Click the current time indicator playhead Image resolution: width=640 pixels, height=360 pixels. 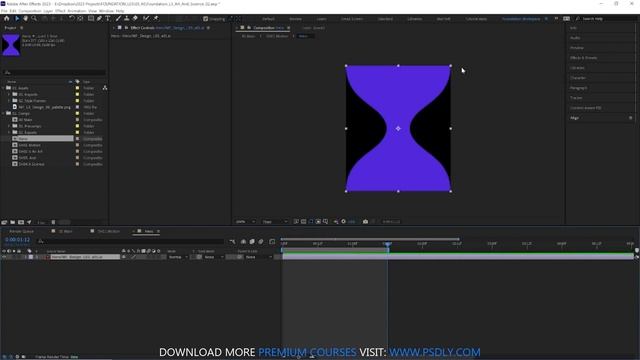[387, 244]
